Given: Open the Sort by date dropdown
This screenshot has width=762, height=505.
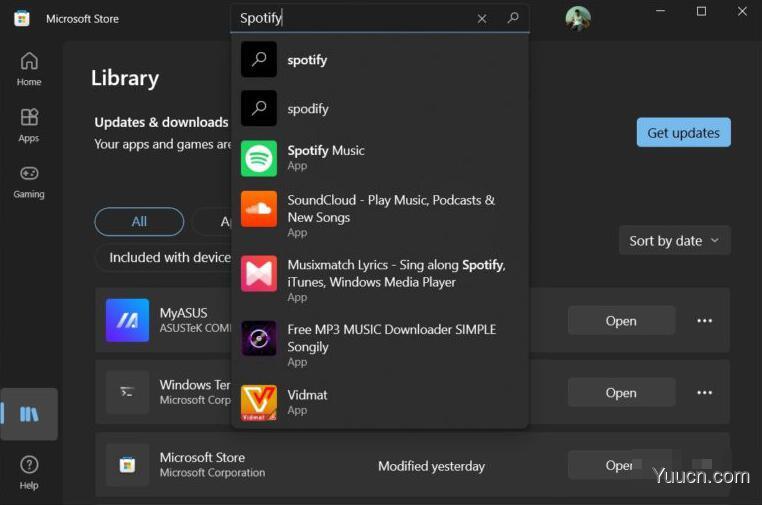Looking at the screenshot, I should [x=675, y=240].
